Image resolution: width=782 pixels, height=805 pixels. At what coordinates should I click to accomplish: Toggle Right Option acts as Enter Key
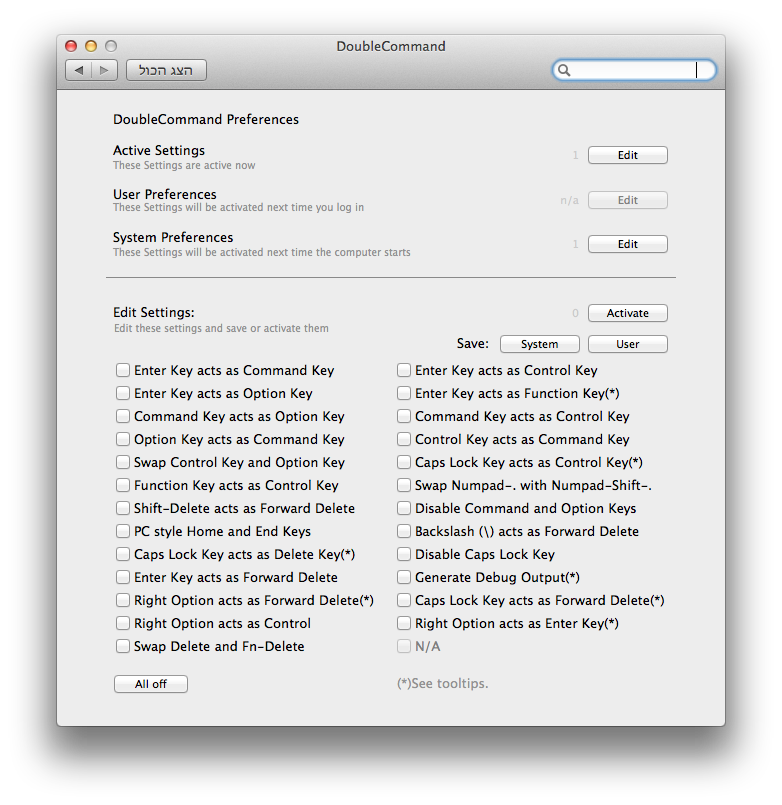pyautogui.click(x=404, y=623)
